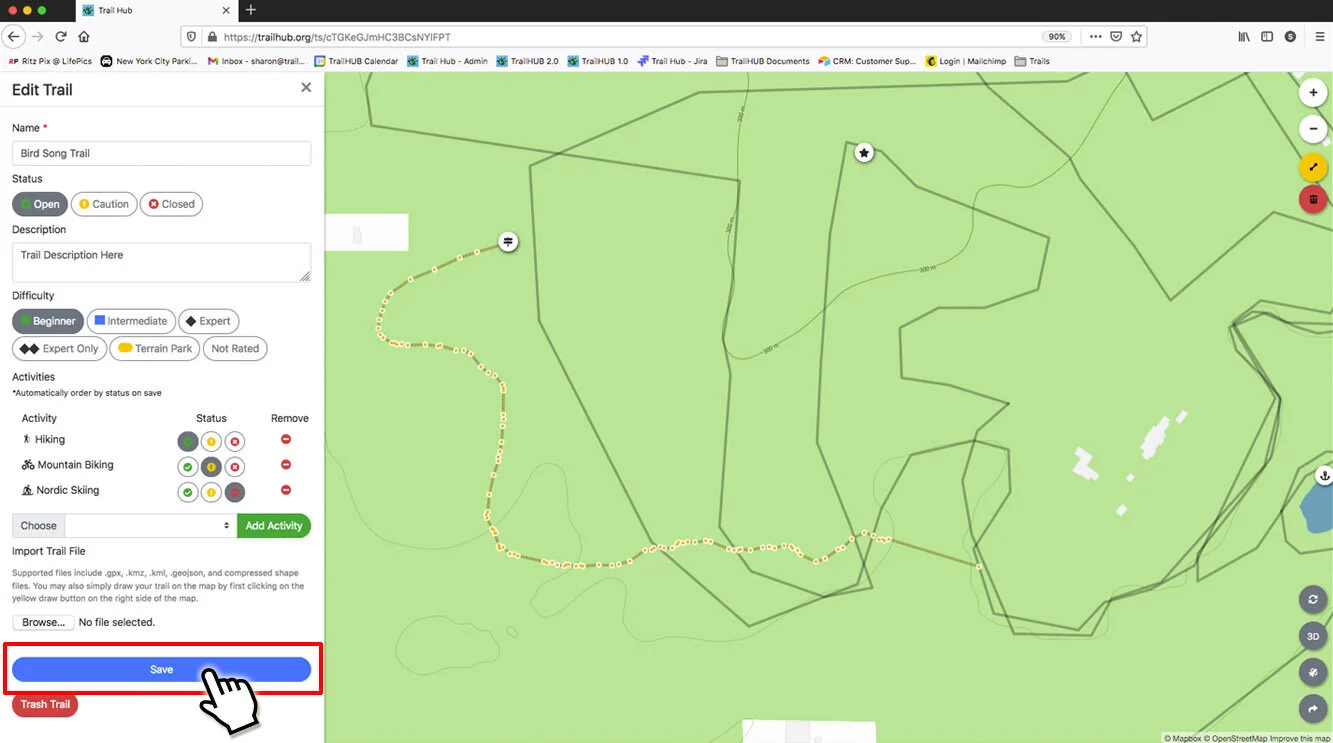Select Expert Only difficulty
Viewport: 1333px width, 743px height.
pyautogui.click(x=60, y=349)
